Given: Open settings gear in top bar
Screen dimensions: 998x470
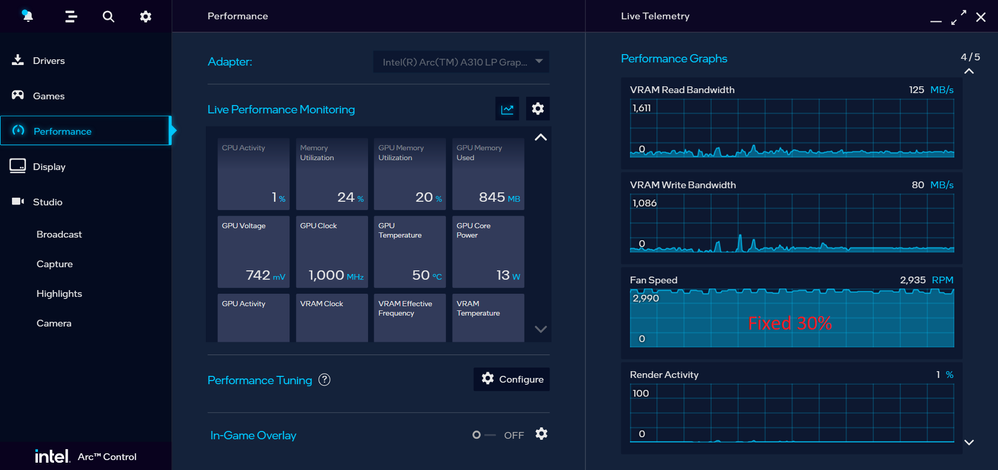Looking at the screenshot, I should pyautogui.click(x=146, y=17).
